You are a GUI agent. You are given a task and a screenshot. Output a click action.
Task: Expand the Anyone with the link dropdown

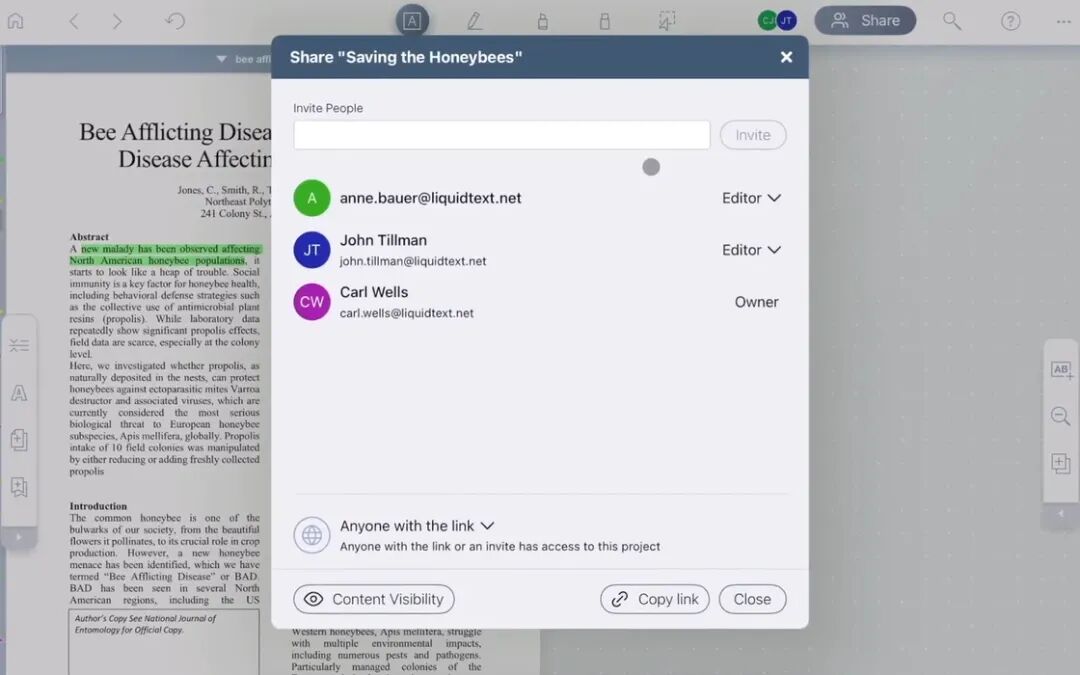tap(417, 526)
